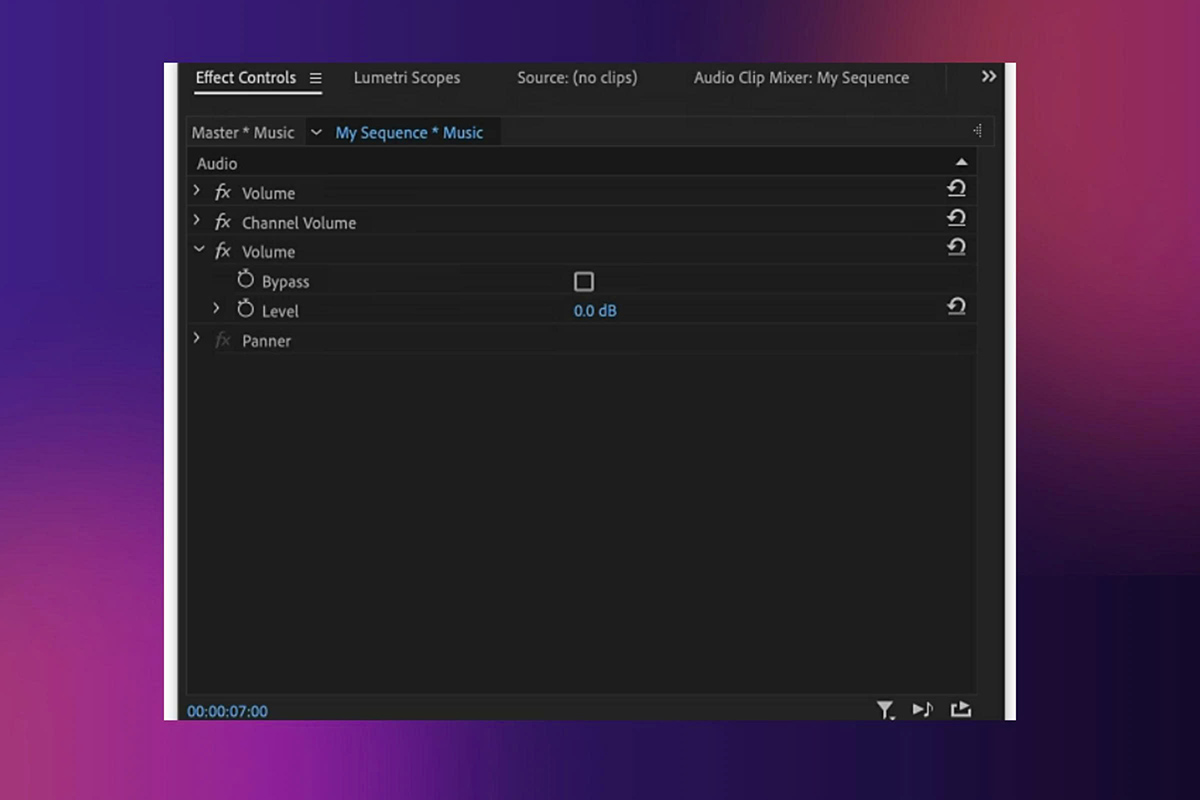Viewport: 1200px width, 800px height.
Task: Click the export frame icon
Action: click(961, 710)
